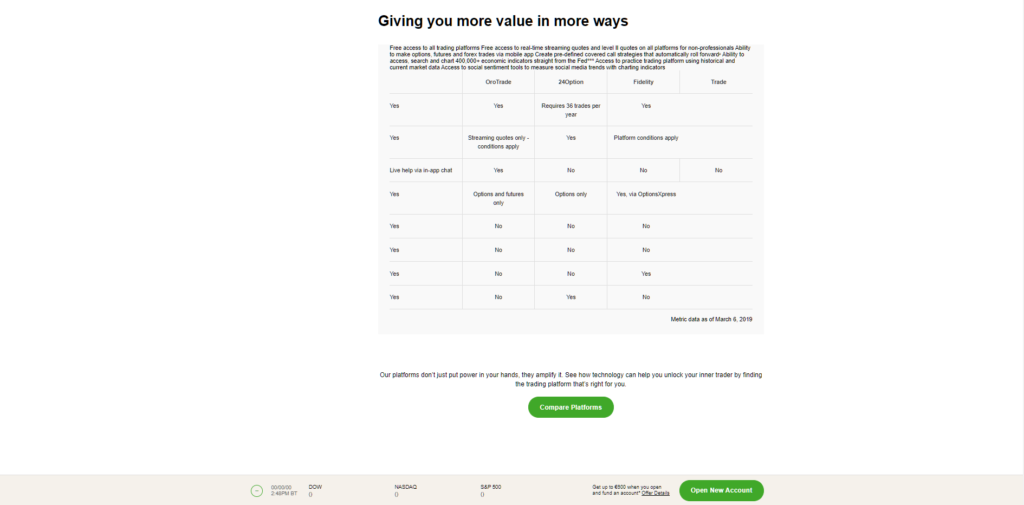Click Fidelity's No in Live help row
Screen dimensions: 1024x505
pyautogui.click(x=643, y=170)
